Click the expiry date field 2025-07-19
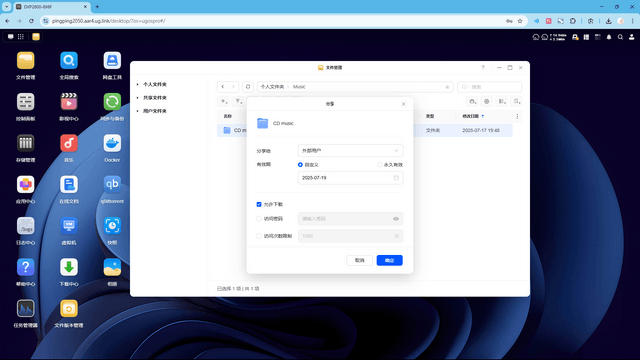The image size is (640, 360). [x=351, y=178]
